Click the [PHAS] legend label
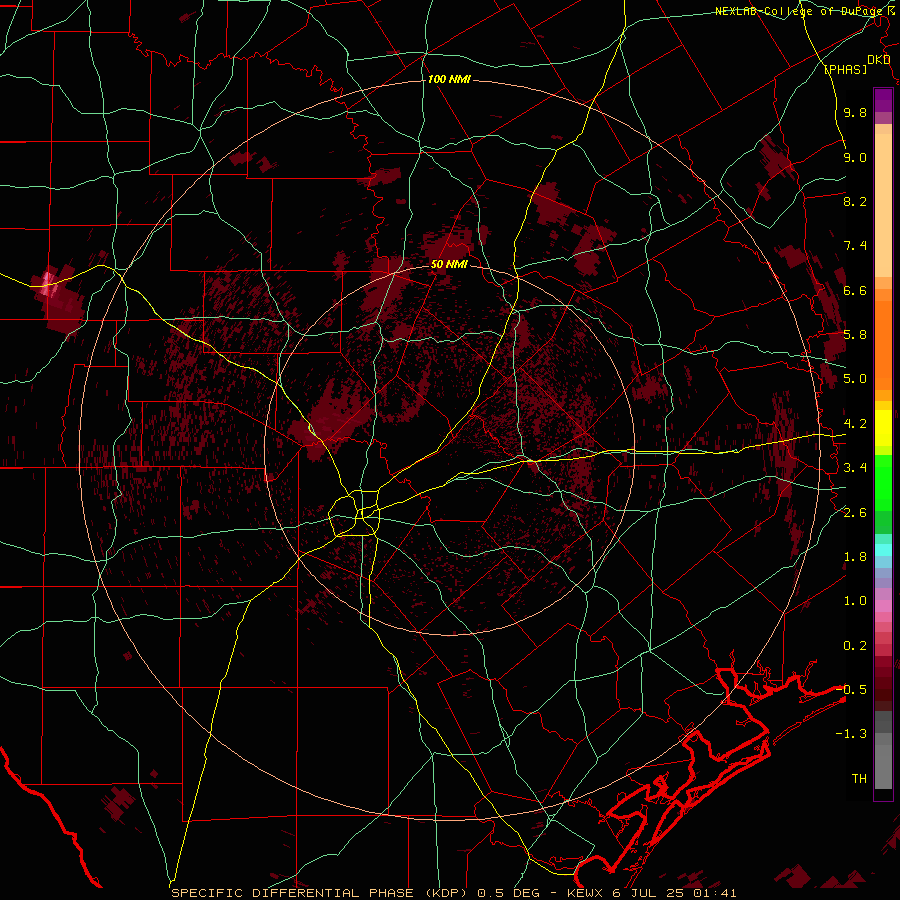The width and height of the screenshot is (900, 900). point(845,69)
